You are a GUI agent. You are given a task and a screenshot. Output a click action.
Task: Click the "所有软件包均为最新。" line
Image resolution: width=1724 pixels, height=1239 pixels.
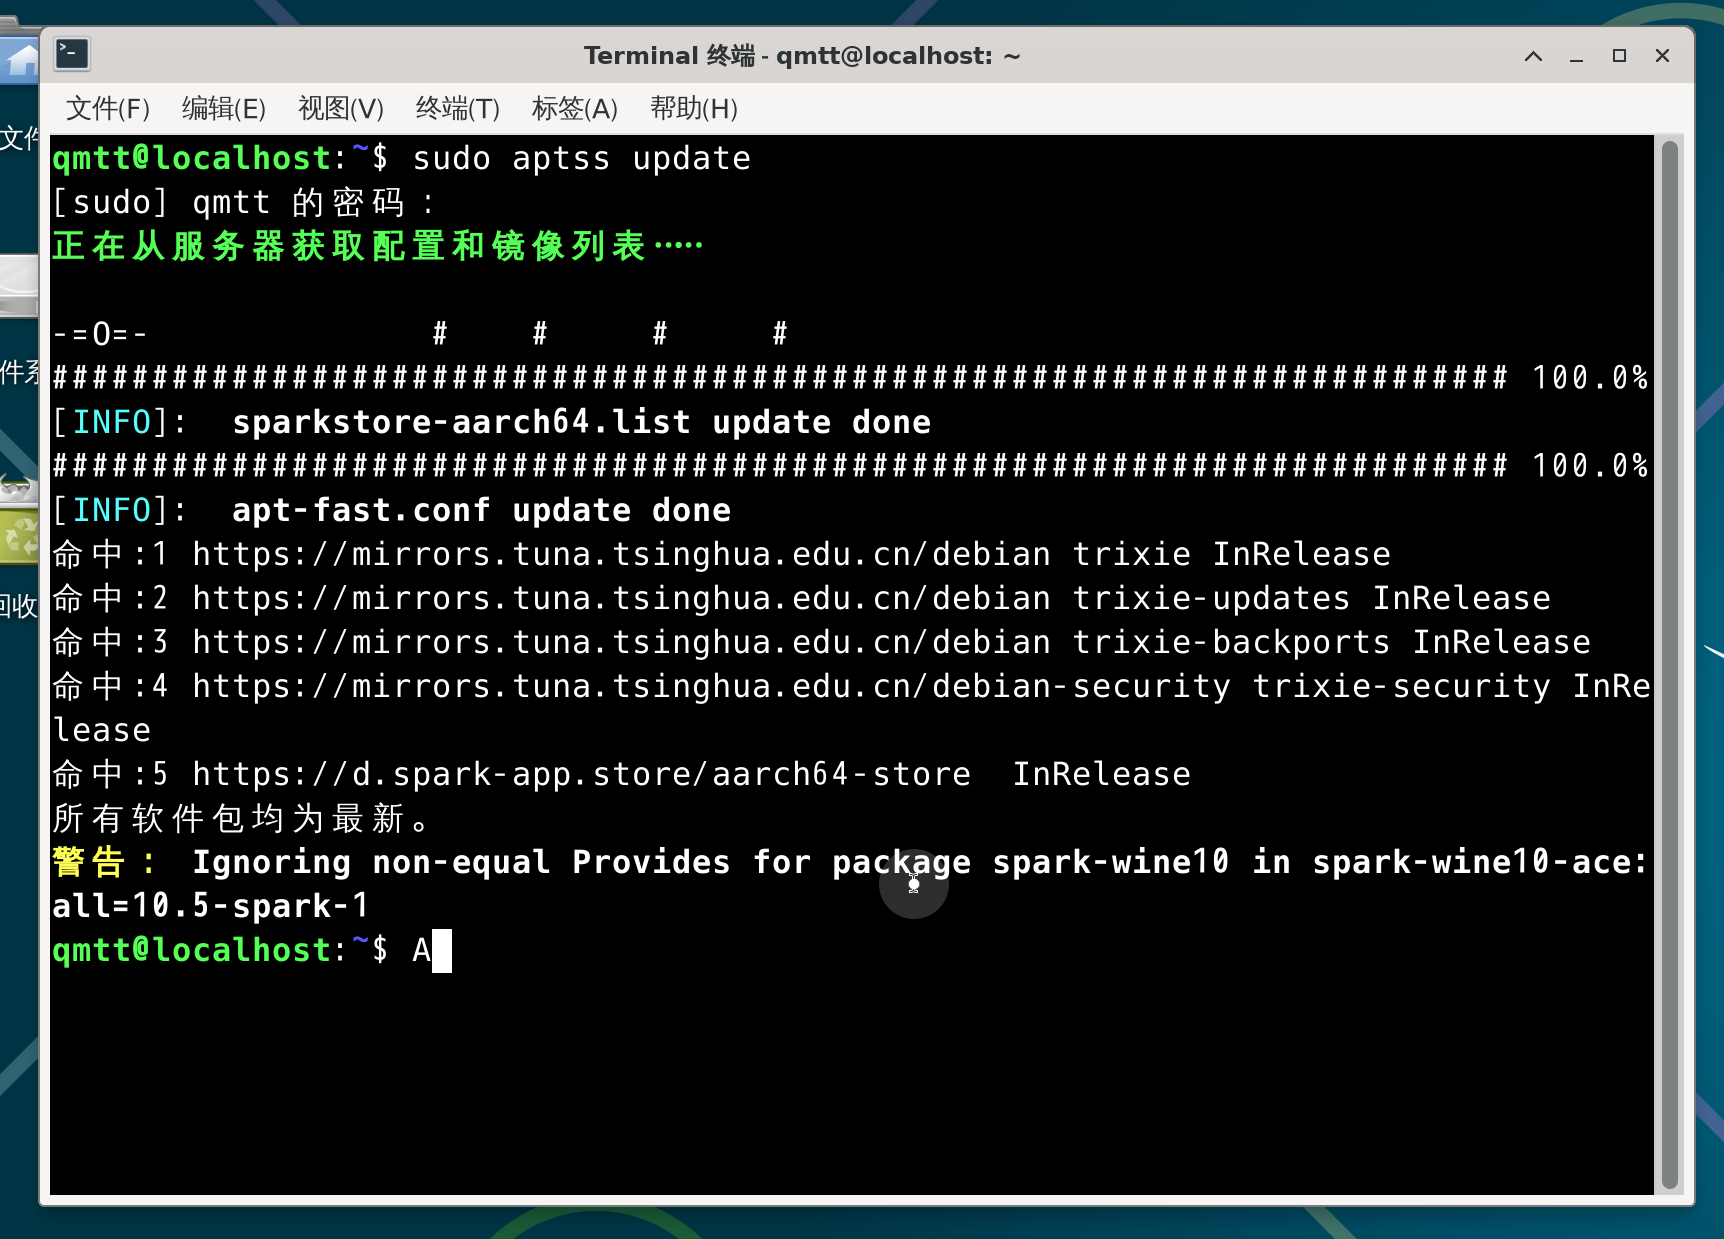tap(241, 818)
